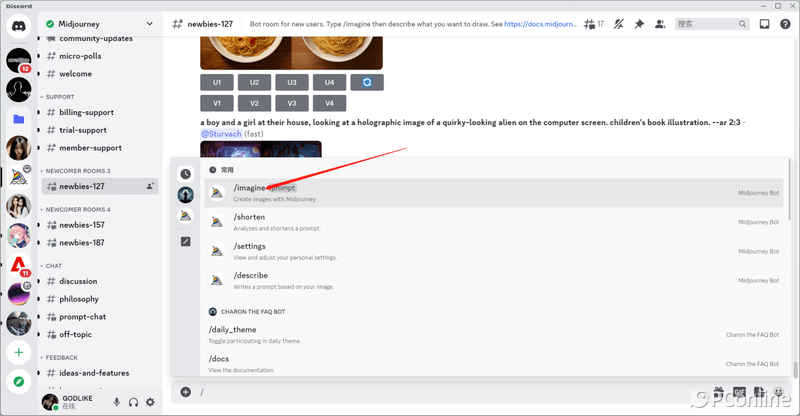Choose the /docs command
This screenshot has height=416, width=800.
(x=493, y=363)
